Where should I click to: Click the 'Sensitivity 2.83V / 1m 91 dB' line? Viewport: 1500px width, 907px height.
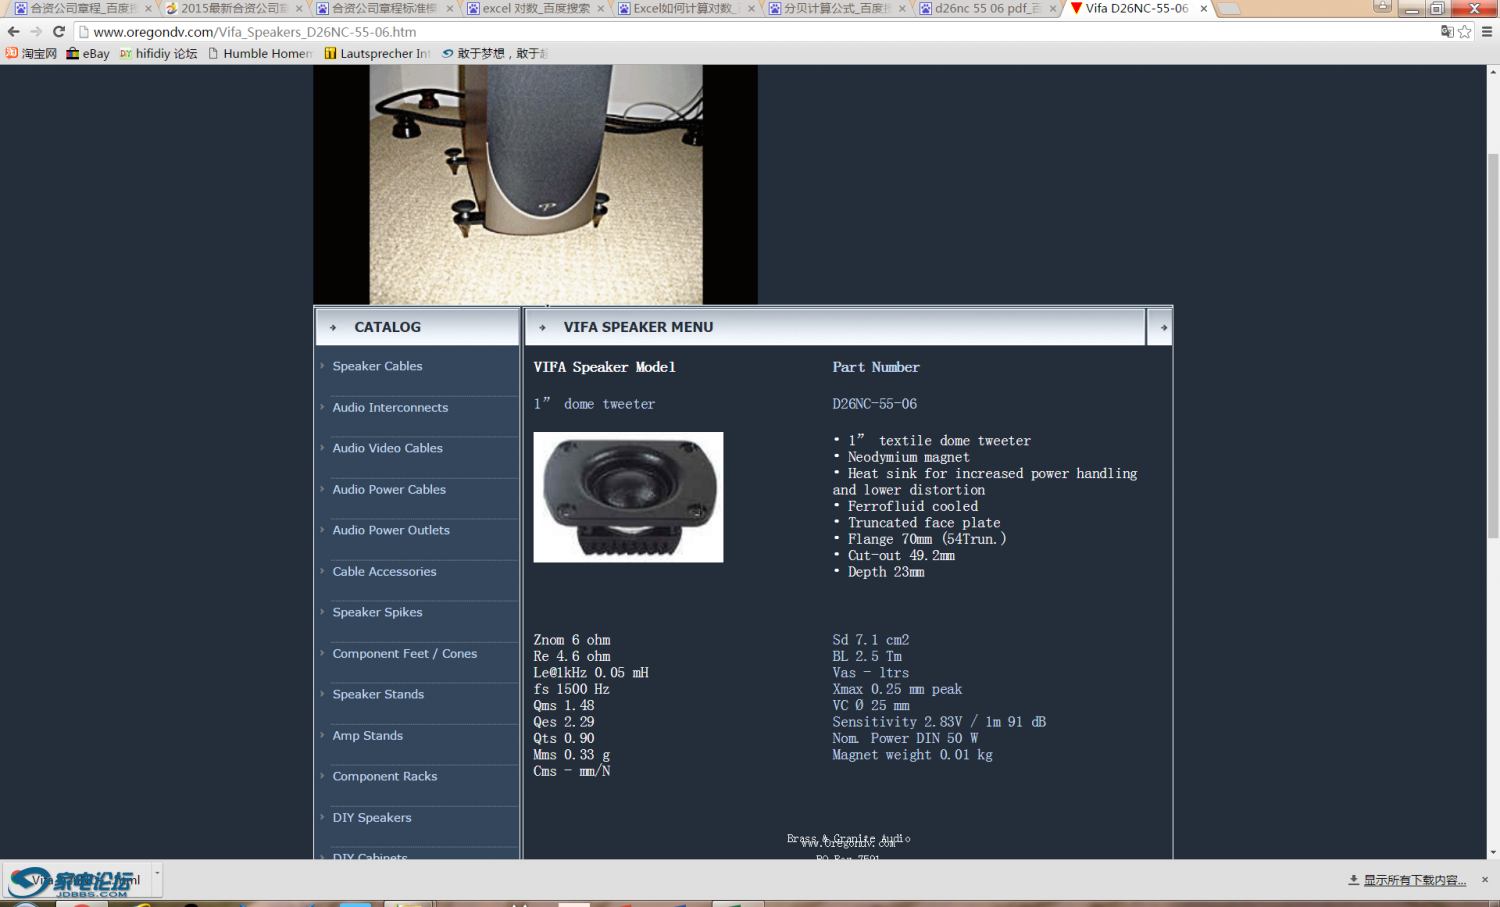click(x=939, y=722)
